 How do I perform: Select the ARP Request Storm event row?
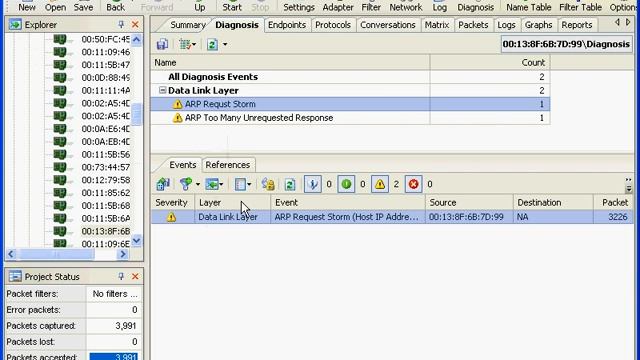click(x=392, y=217)
